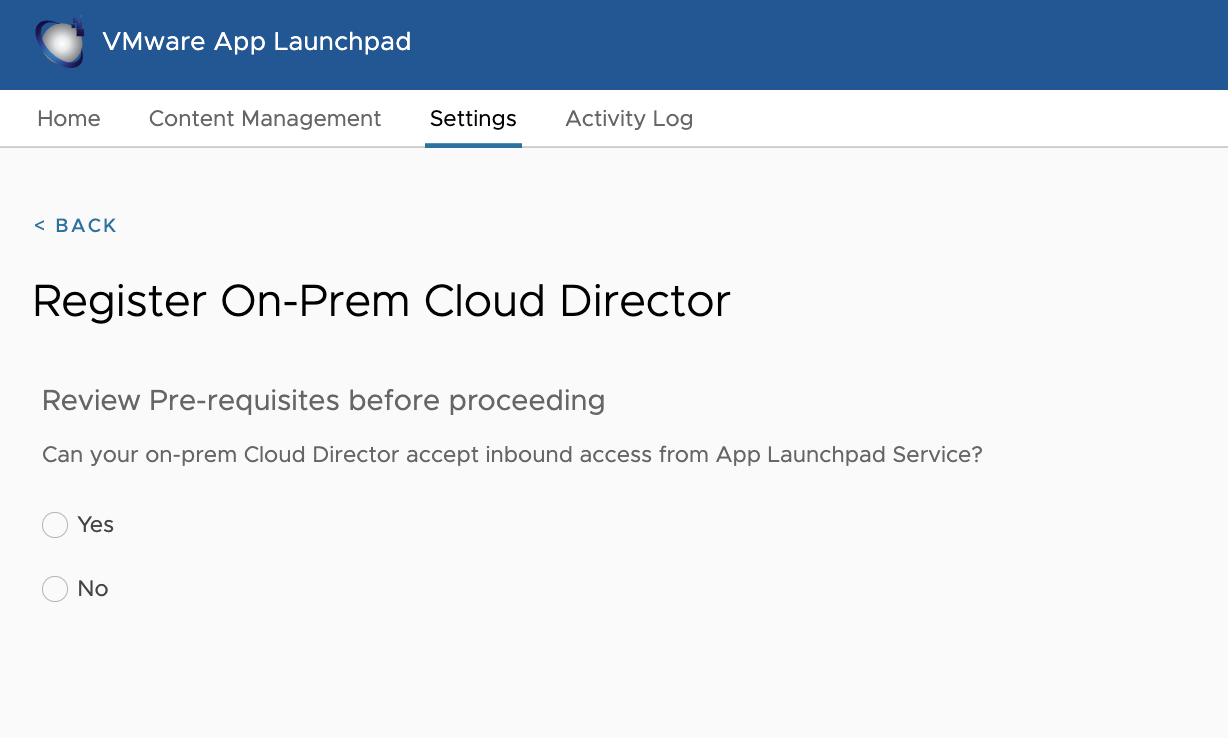Screen dimensions: 1228x738
Task: Click the "VMware App Launchpad" header title
Action: coord(257,42)
